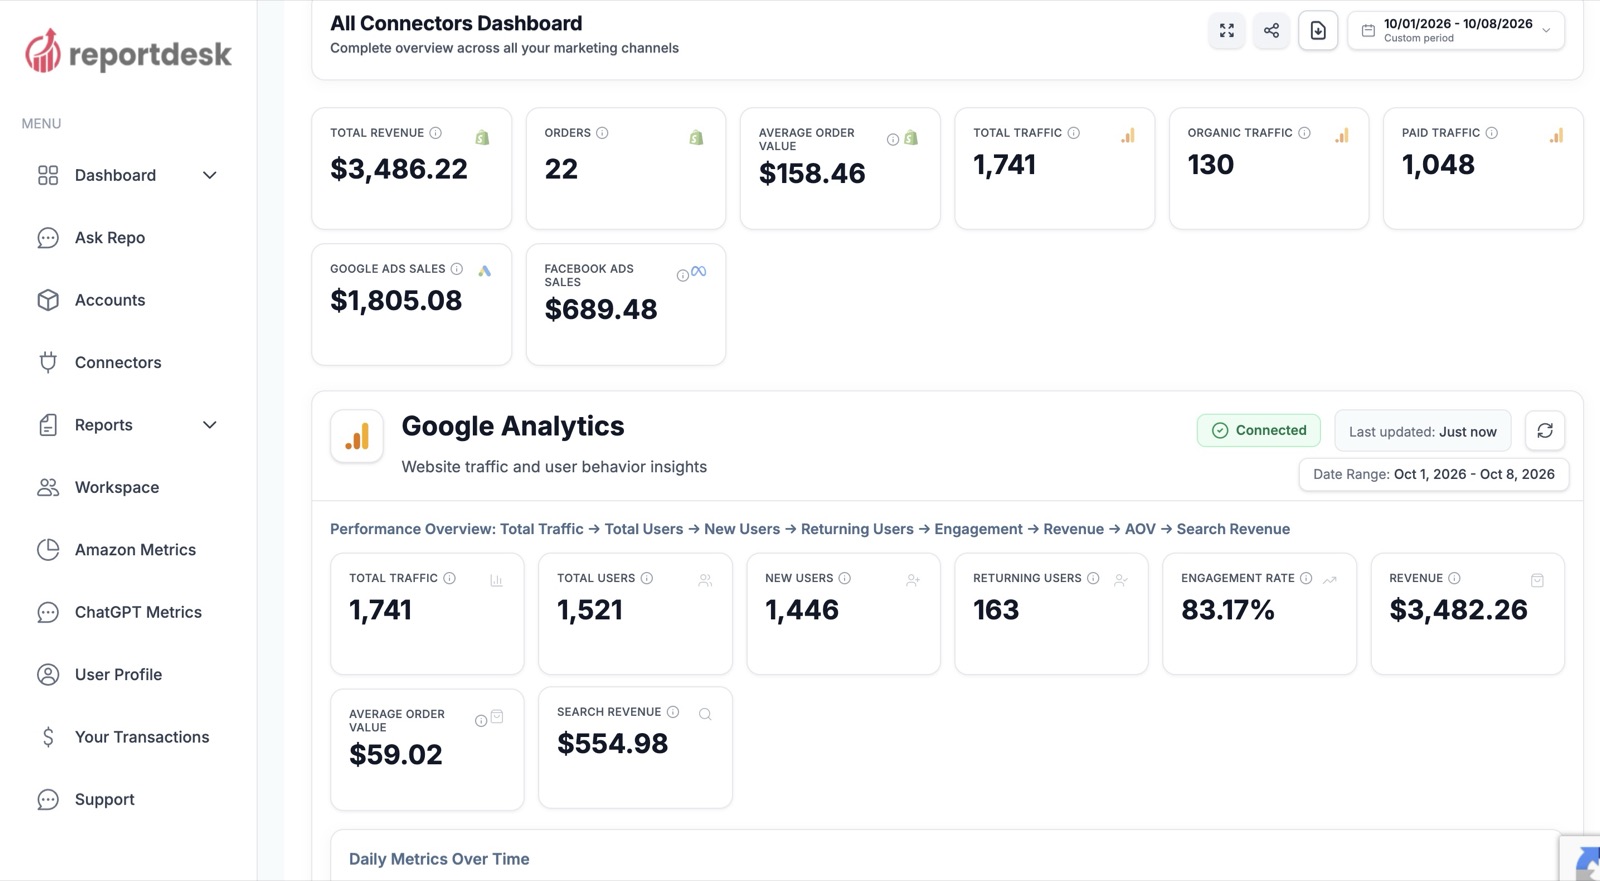Screen dimensions: 1600x881
Task: Open Ask Repo in the sidebar
Action: [x=110, y=238]
